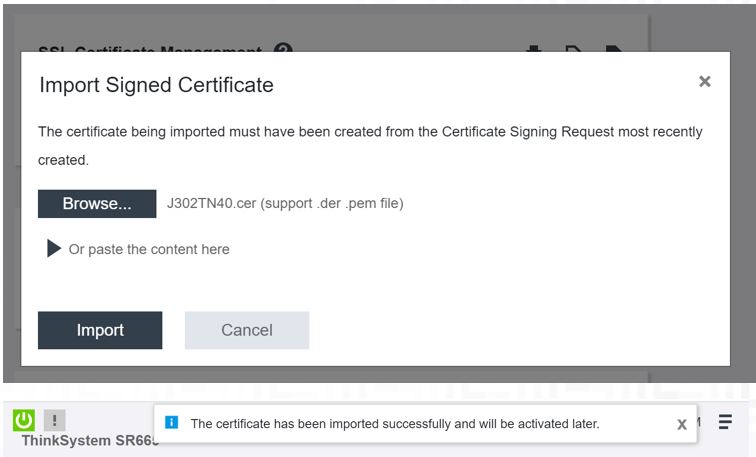This screenshot has height=457, width=756.
Task: Click the Or paste the content here label
Action: [x=149, y=249]
